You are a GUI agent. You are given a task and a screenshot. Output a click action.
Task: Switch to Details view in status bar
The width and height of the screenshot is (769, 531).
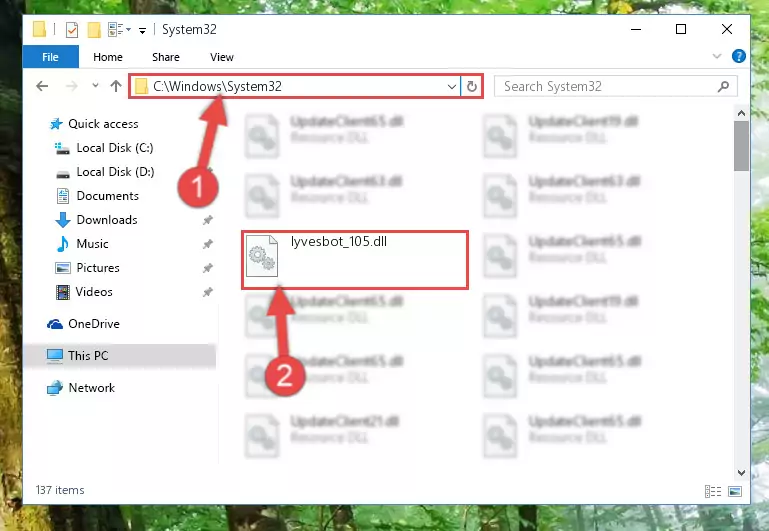[713, 491]
